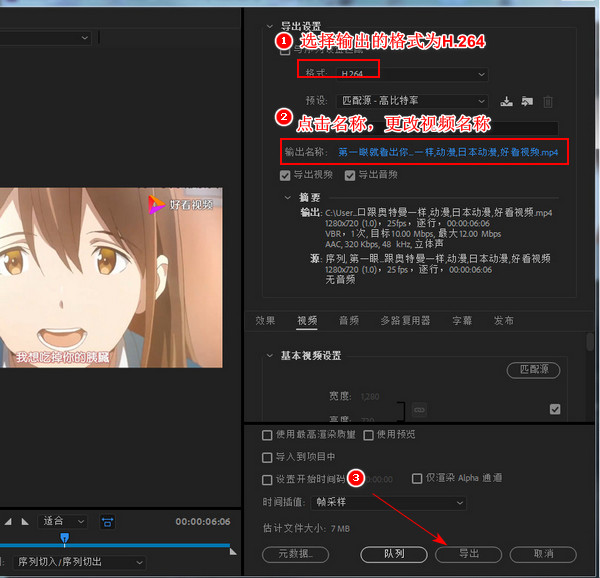Open the dropdown at top left panel
The width and height of the screenshot is (600, 578).
coord(45,37)
